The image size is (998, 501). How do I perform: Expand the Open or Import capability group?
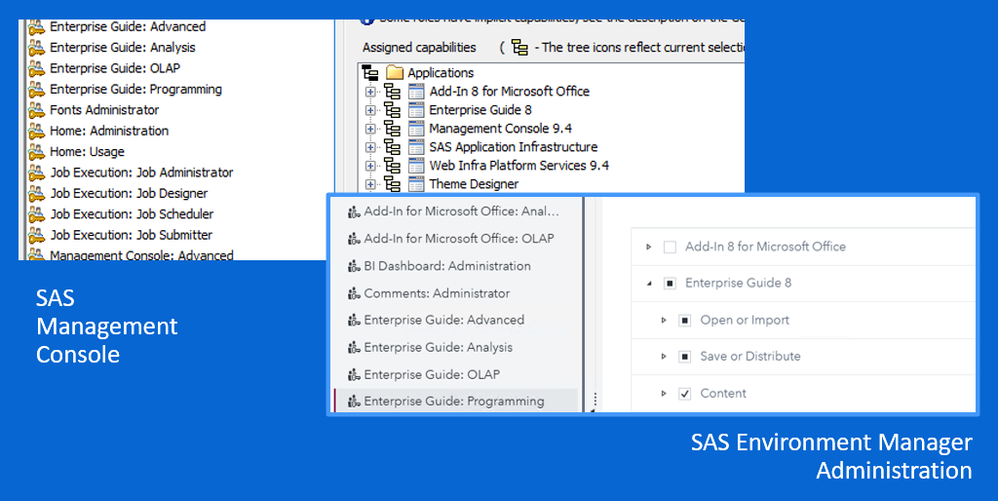point(664,320)
